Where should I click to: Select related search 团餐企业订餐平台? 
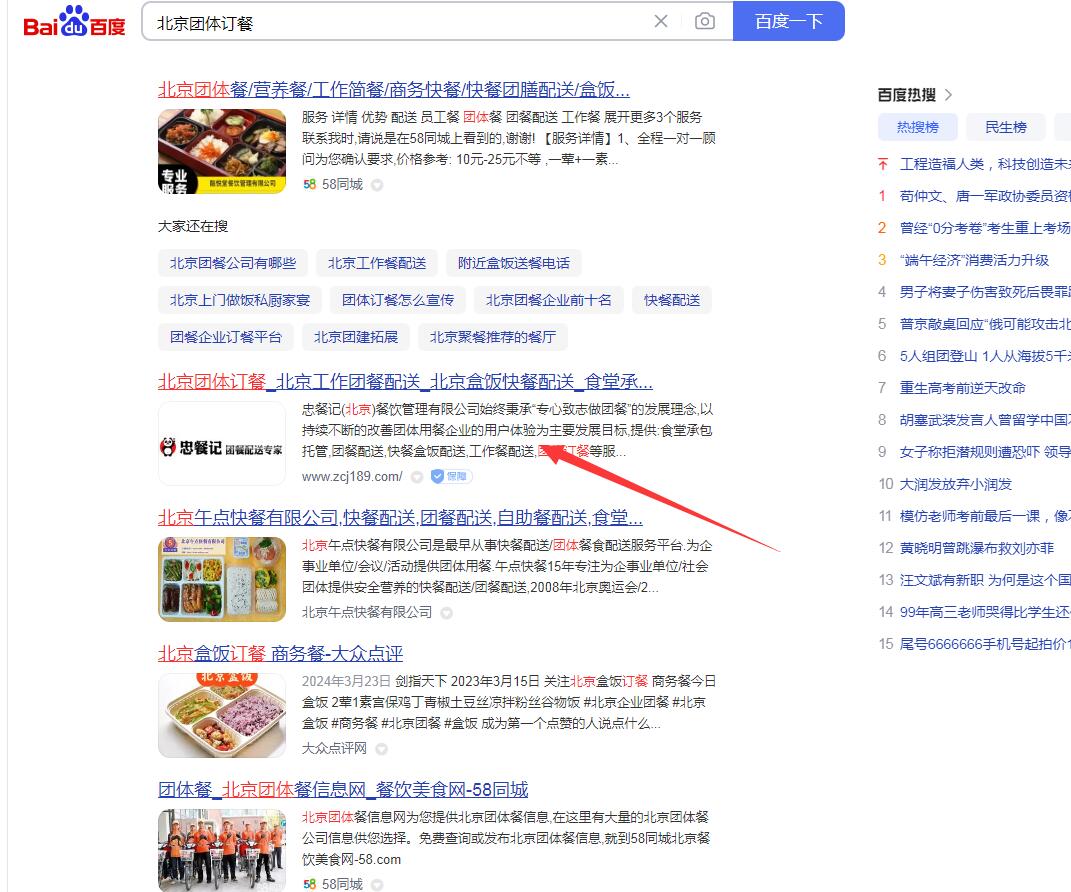coord(226,337)
